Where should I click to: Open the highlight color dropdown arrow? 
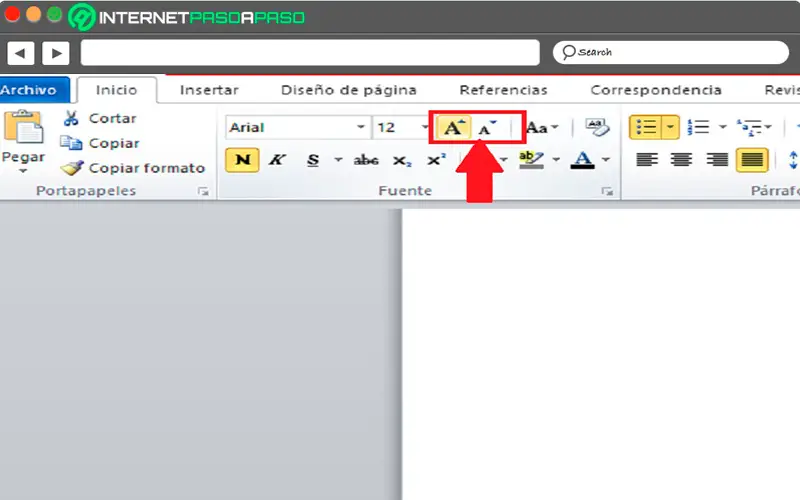click(x=557, y=160)
